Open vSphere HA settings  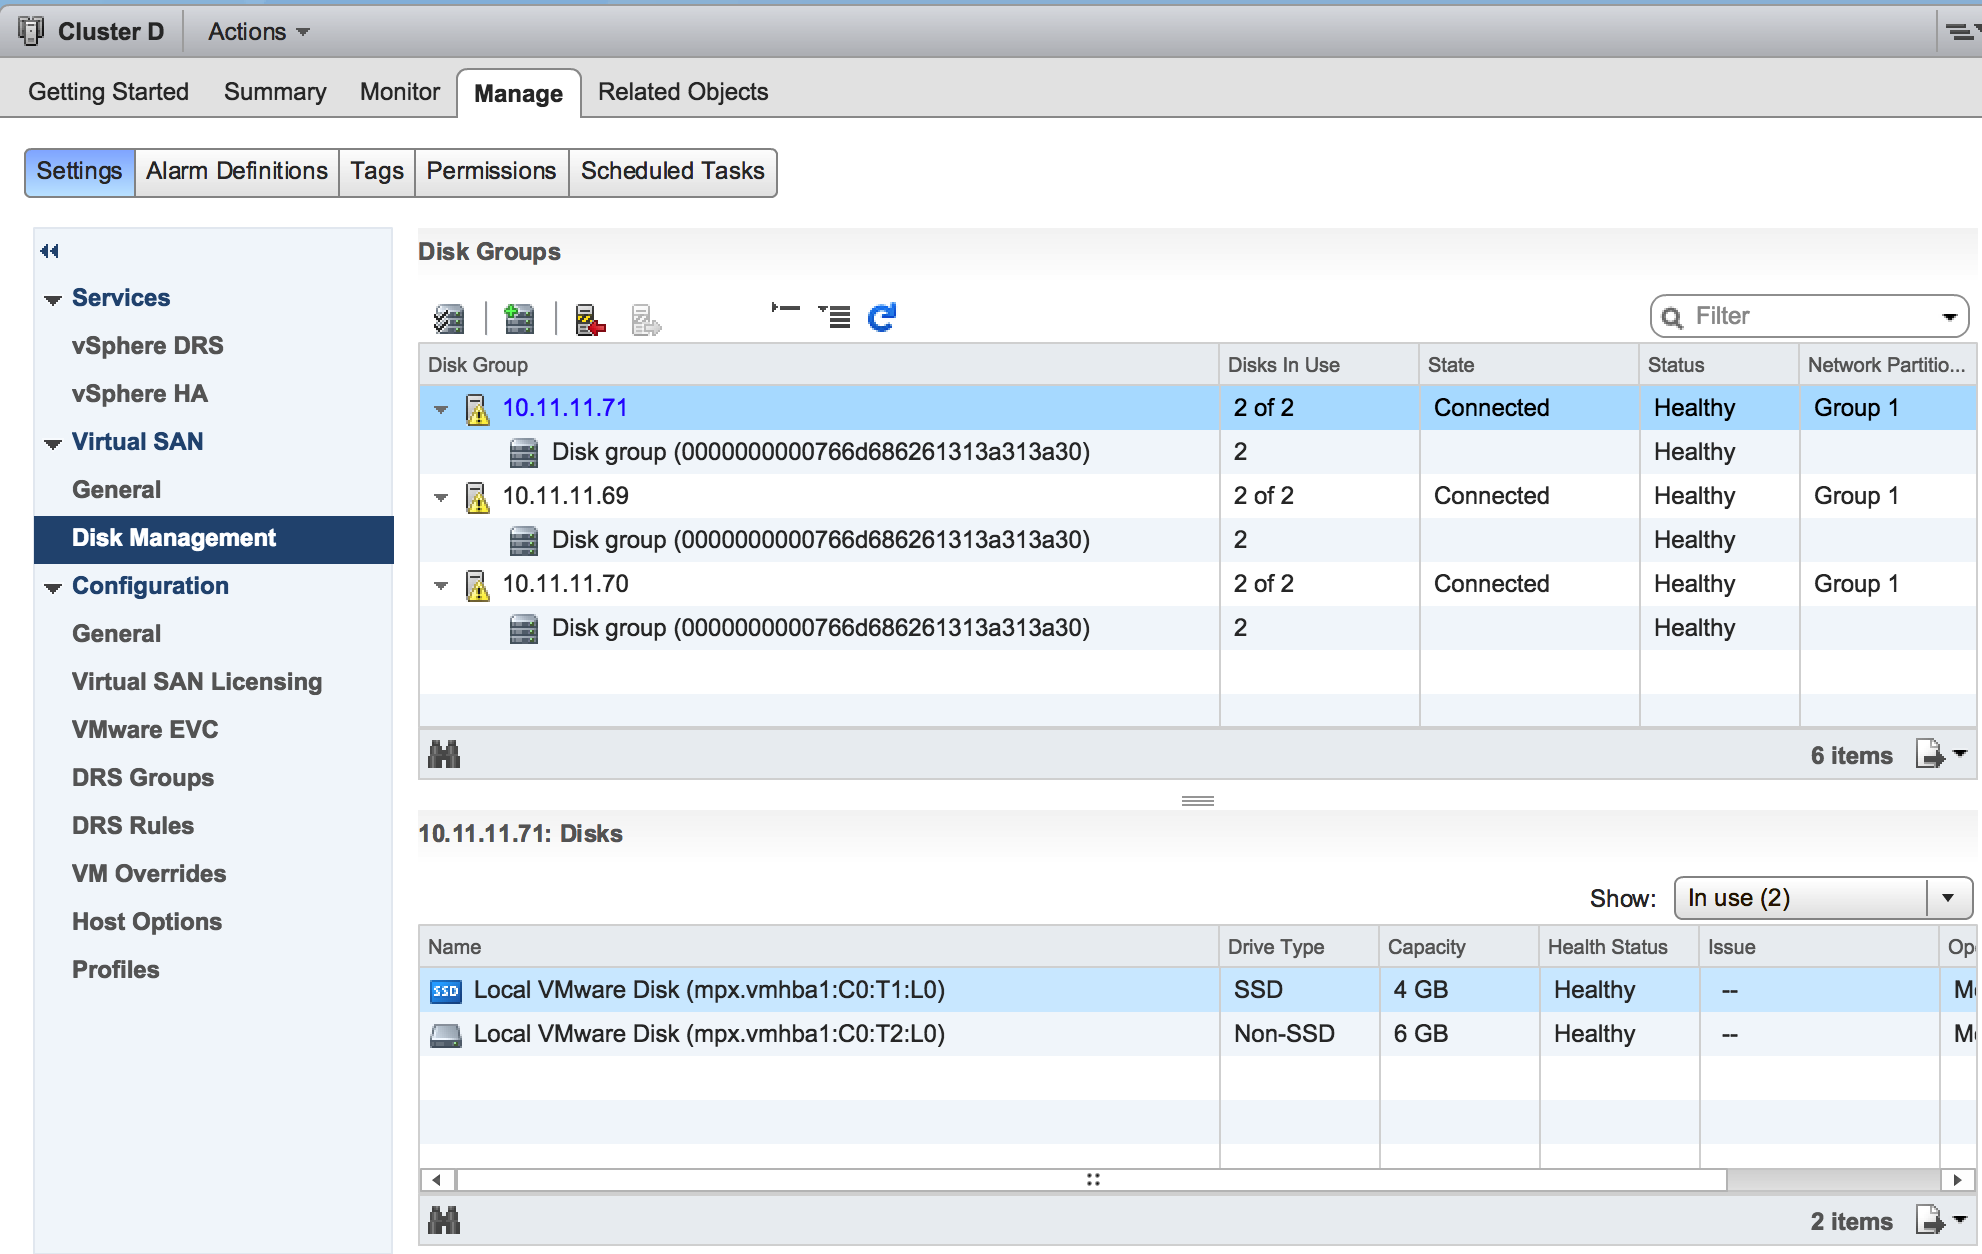tap(140, 394)
